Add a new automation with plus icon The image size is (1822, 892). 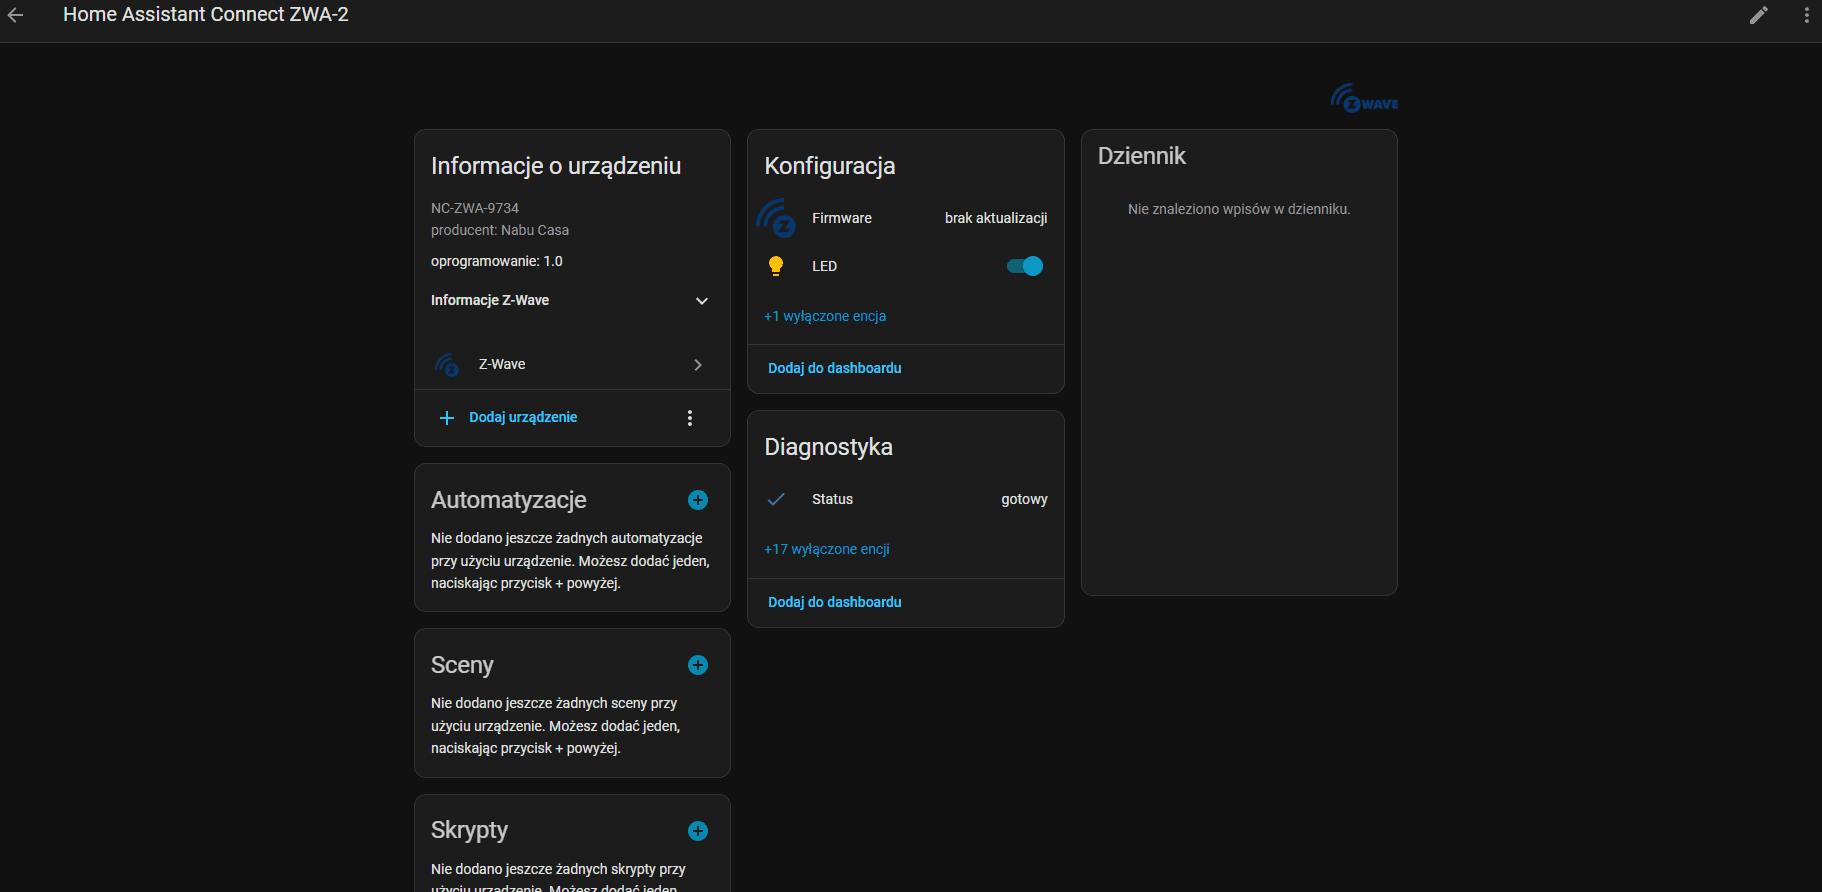pyautogui.click(x=698, y=500)
